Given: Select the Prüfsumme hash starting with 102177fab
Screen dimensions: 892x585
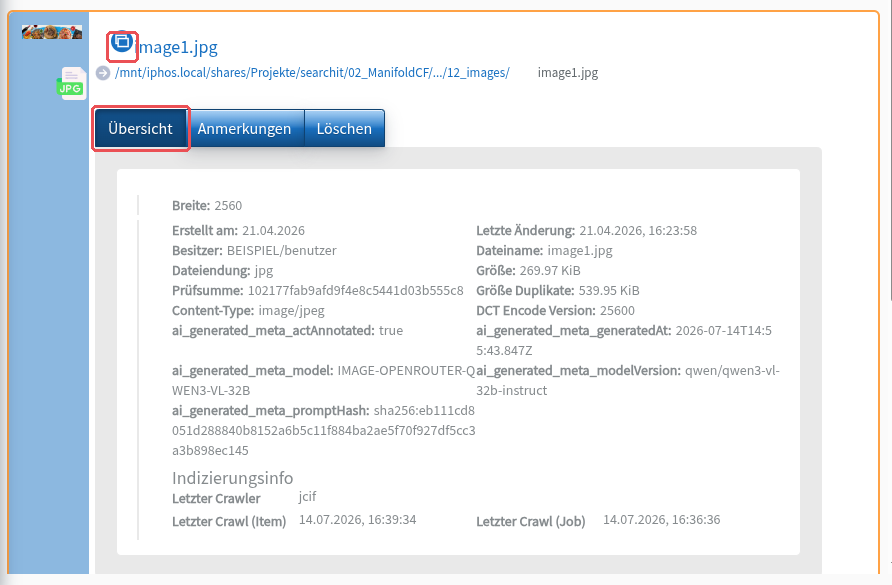Looking at the screenshot, I should (356, 291).
